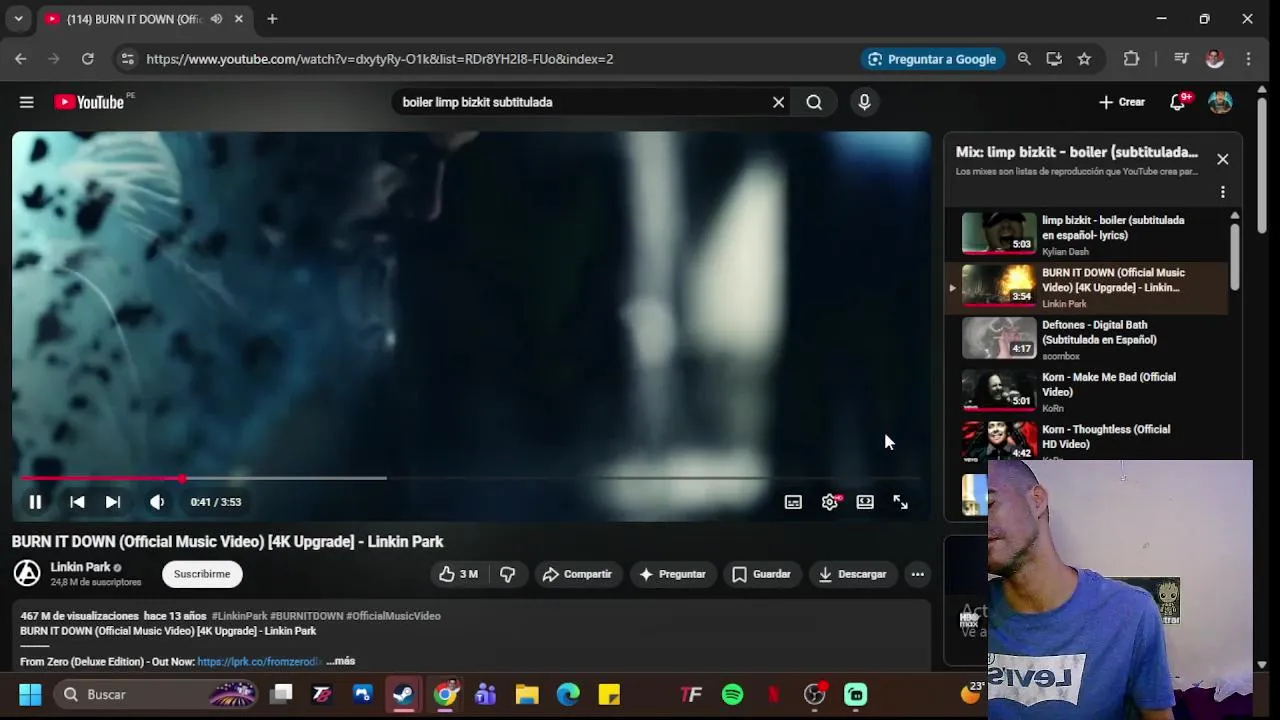Screen dimensions: 1280x720
Task: Mute the video player volume
Action: 157,502
